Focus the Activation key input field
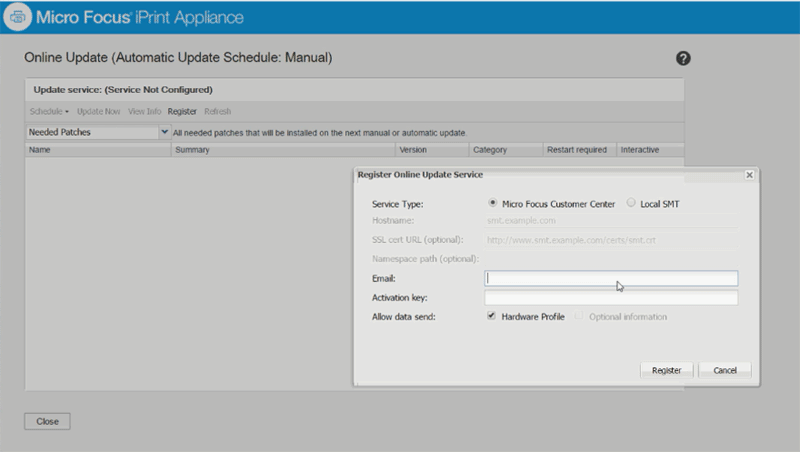The height and width of the screenshot is (452, 800). click(611, 297)
